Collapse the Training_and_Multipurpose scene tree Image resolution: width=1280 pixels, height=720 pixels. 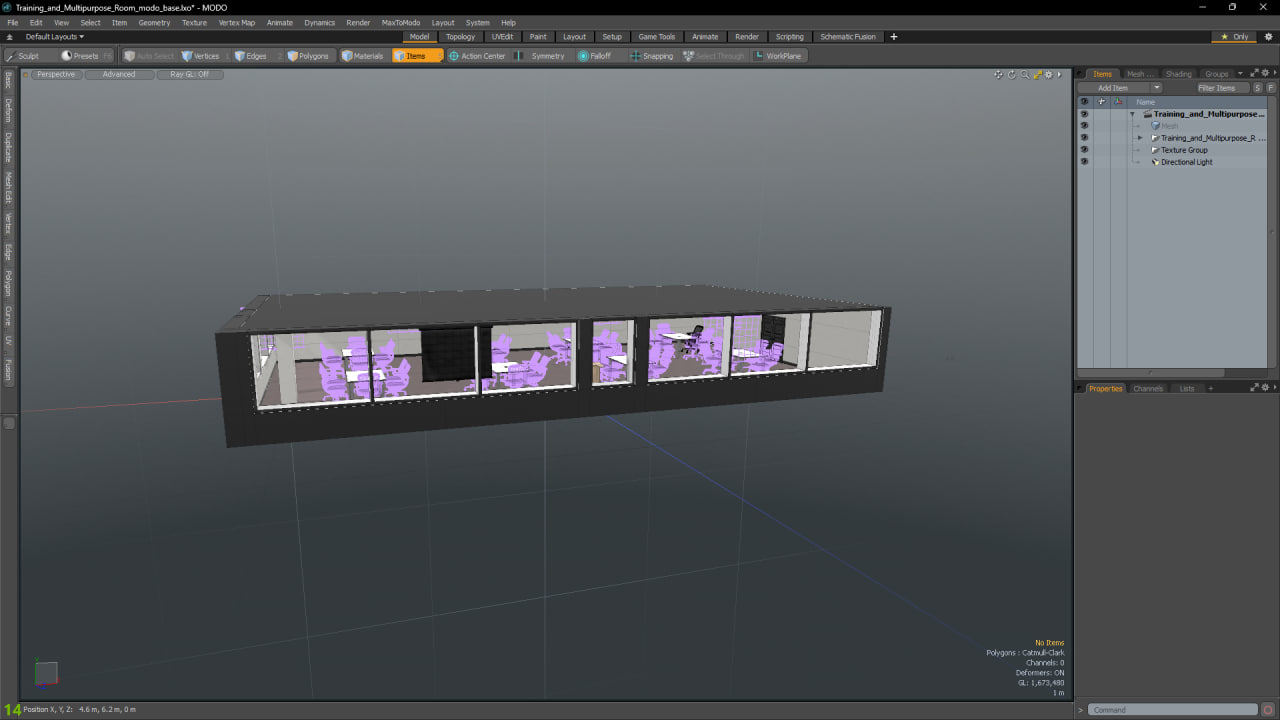(1133, 114)
